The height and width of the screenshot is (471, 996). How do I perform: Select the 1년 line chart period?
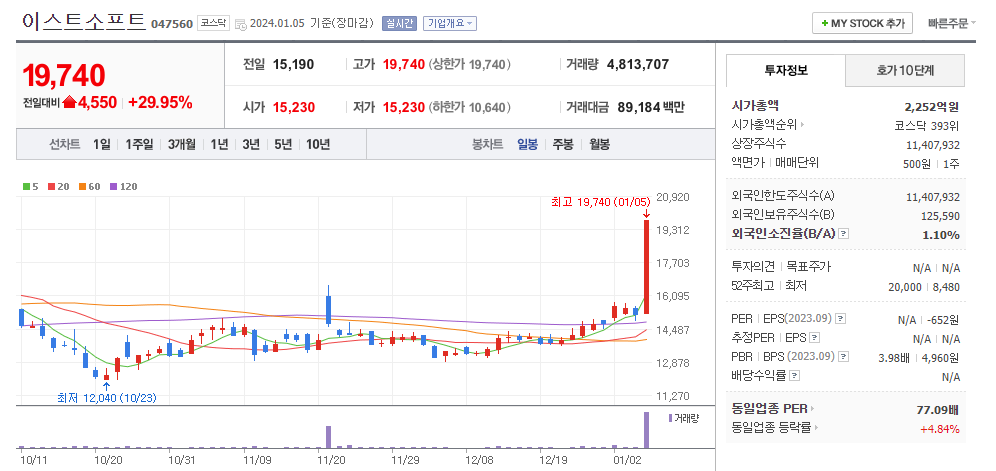(219, 144)
